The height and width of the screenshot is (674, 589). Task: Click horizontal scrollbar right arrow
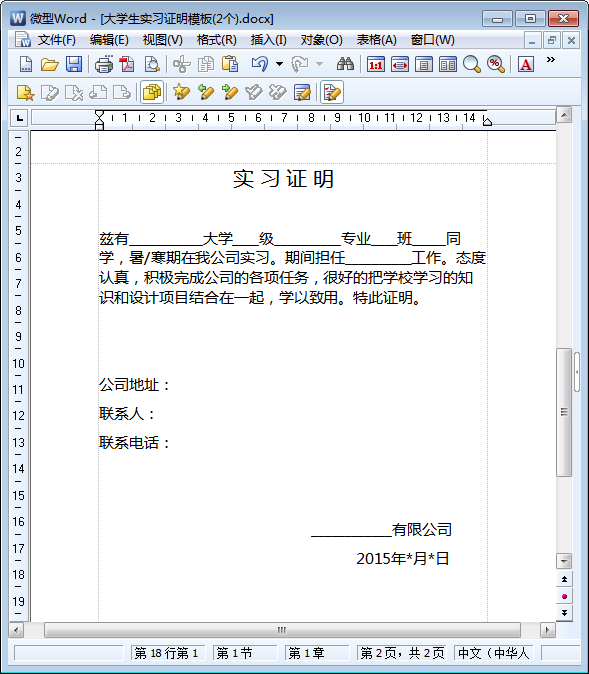tap(547, 631)
